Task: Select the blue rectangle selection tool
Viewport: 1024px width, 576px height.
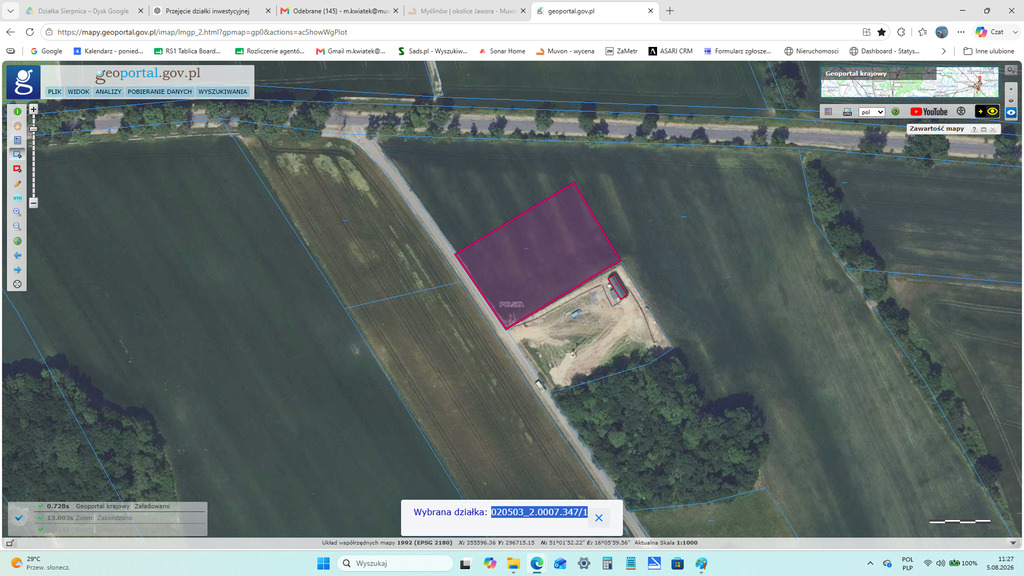Action: coord(18,155)
